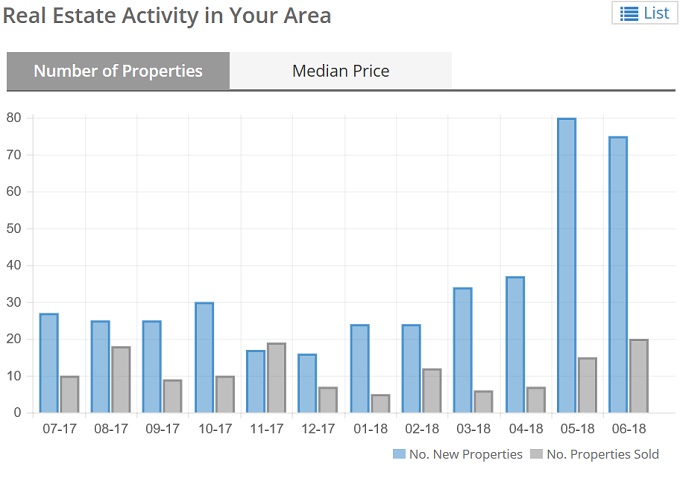The width and height of the screenshot is (680, 478).
Task: Click the 02-18 properties sold bar
Action: 432,390
